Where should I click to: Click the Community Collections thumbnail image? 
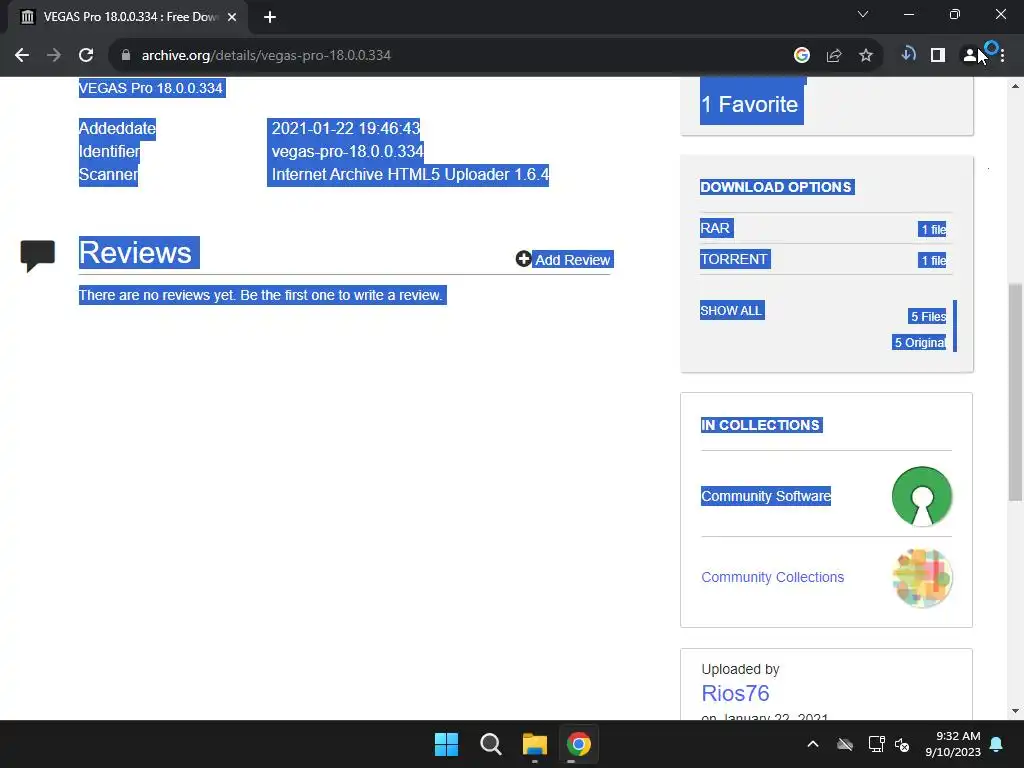click(x=921, y=578)
